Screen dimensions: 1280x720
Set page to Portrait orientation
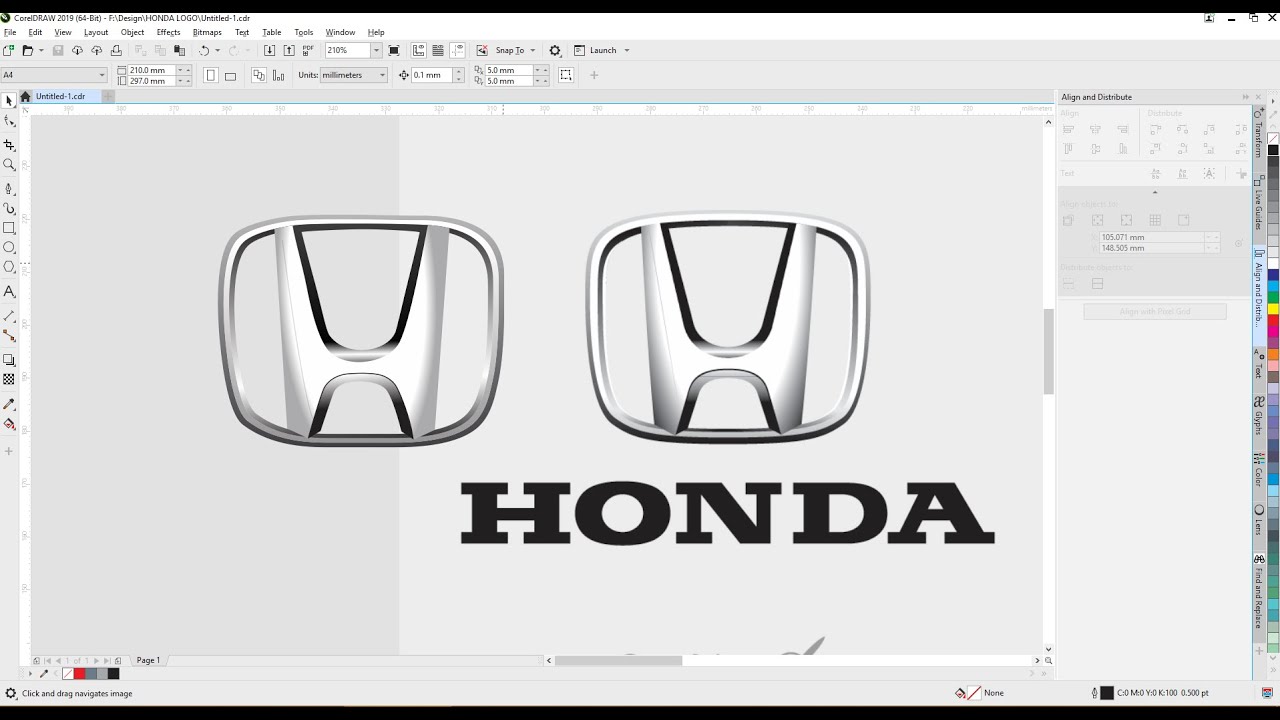coord(211,75)
